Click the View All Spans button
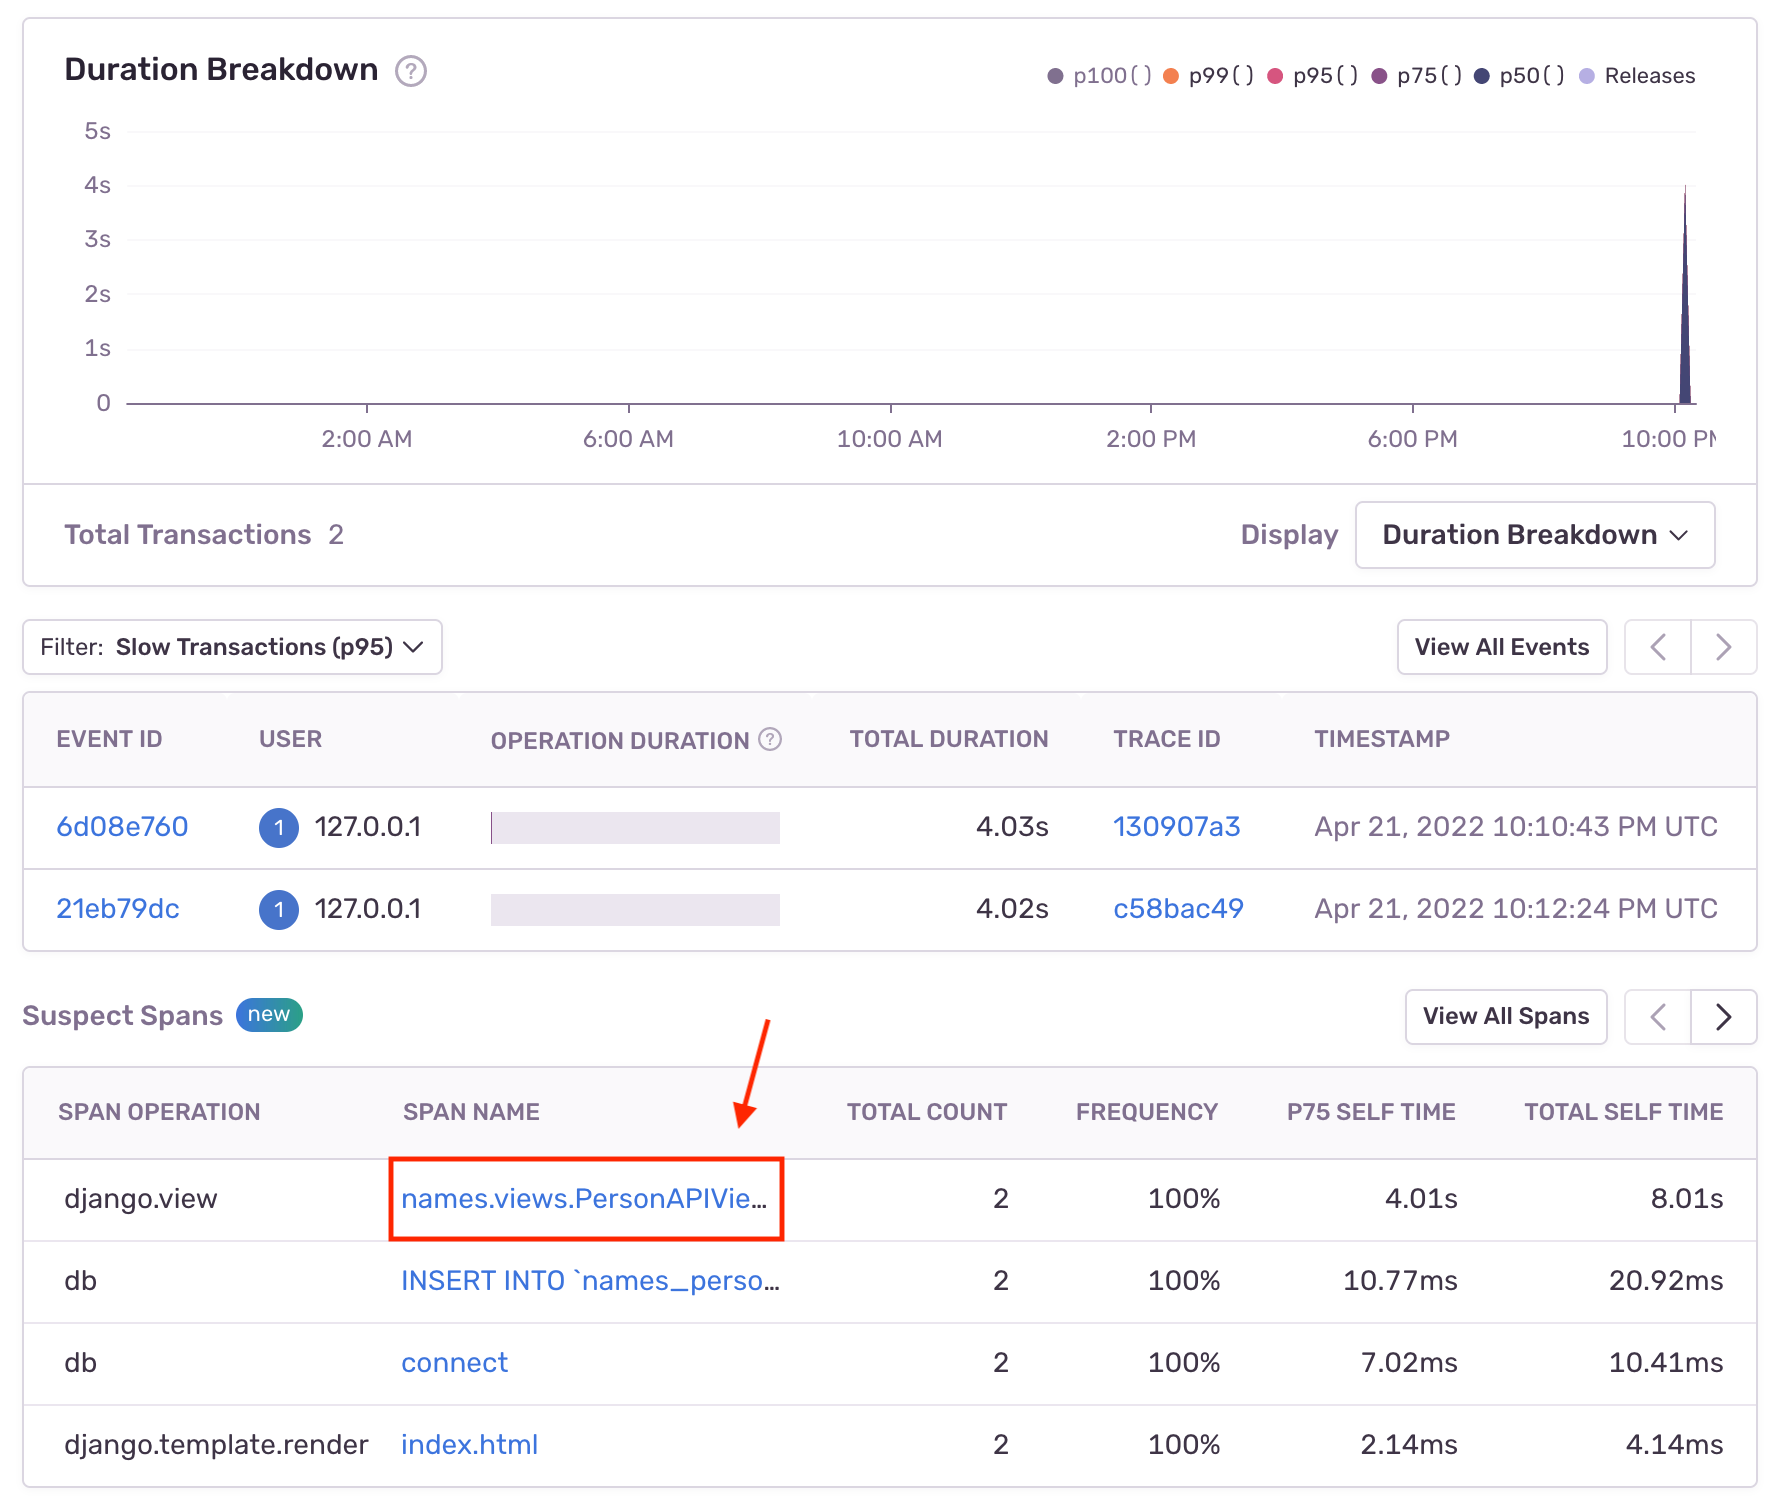This screenshot has height=1496, width=1778. tap(1506, 1017)
